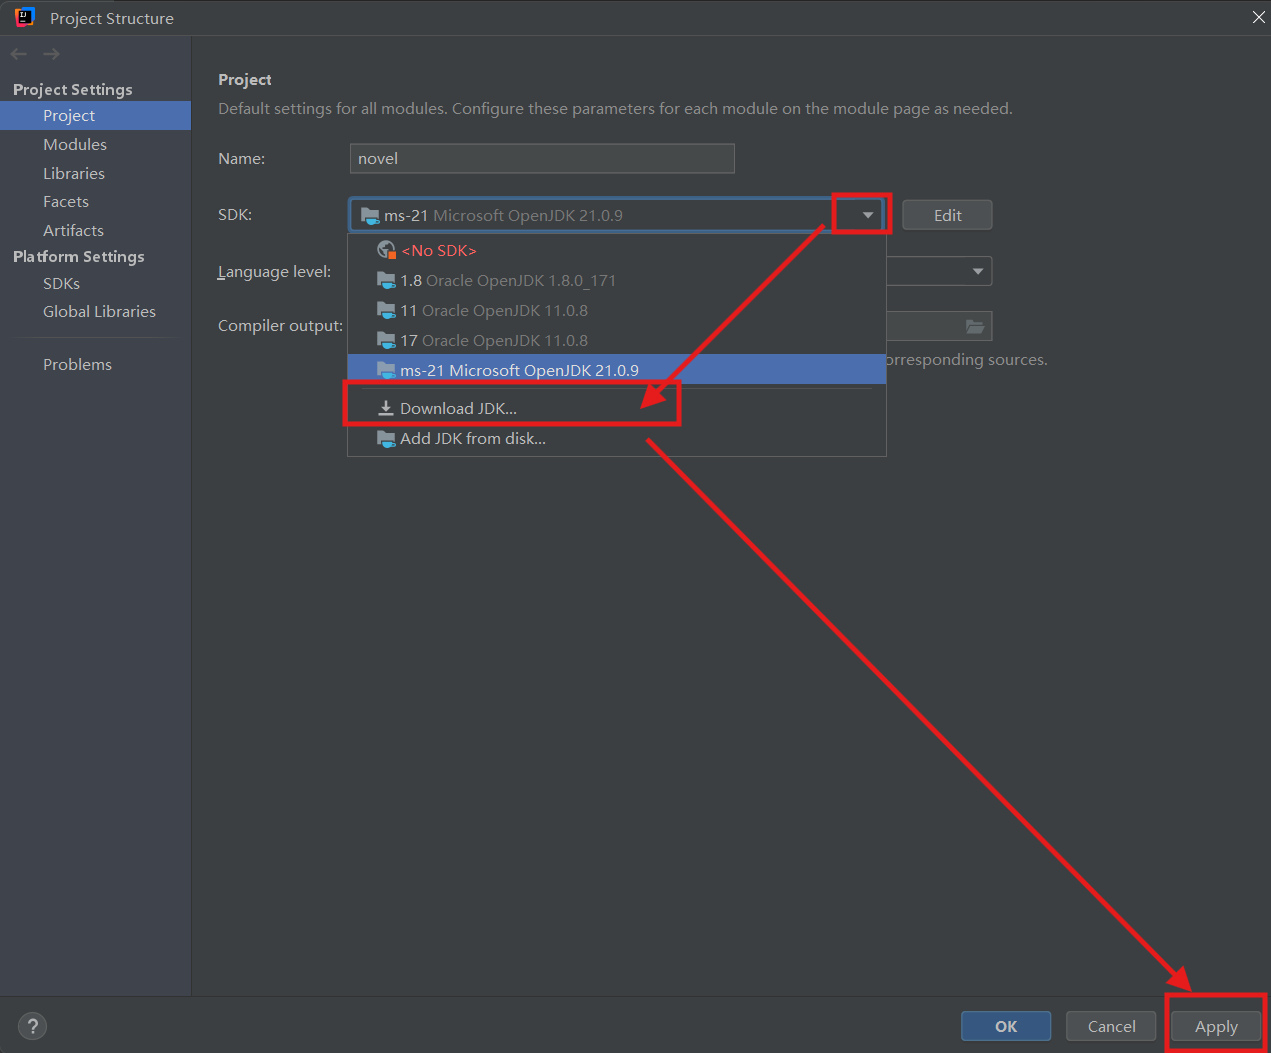The width and height of the screenshot is (1271, 1053).
Task: Click Download JDK... option
Action: coord(617,408)
